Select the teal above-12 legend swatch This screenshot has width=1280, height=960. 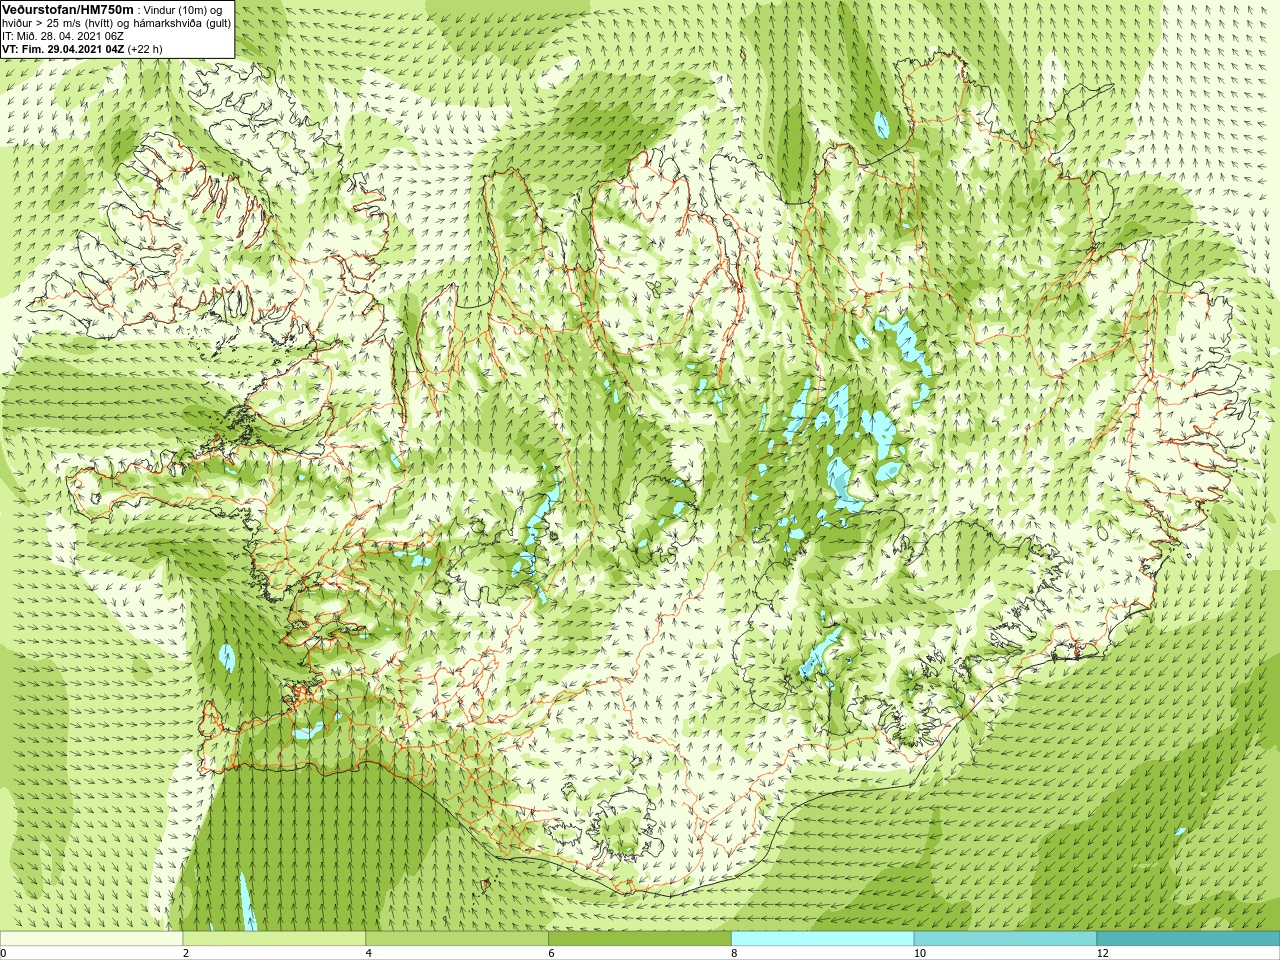[x=1188, y=939]
